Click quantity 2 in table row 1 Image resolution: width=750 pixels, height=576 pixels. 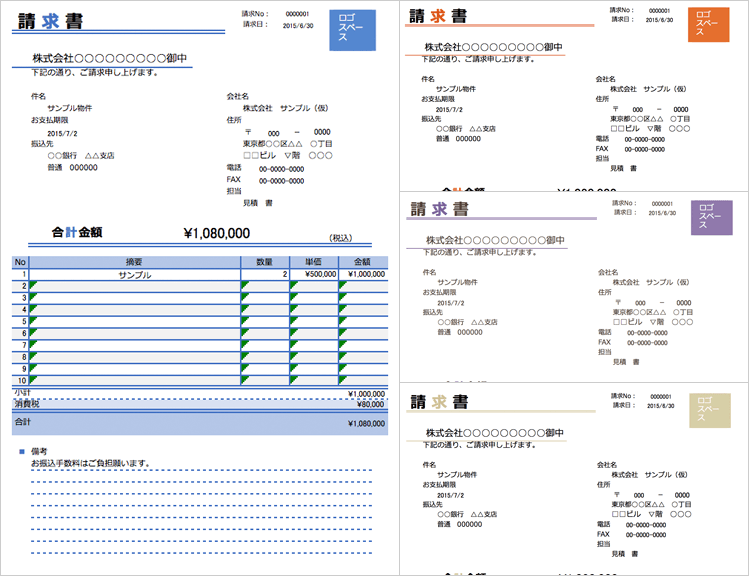click(265, 275)
